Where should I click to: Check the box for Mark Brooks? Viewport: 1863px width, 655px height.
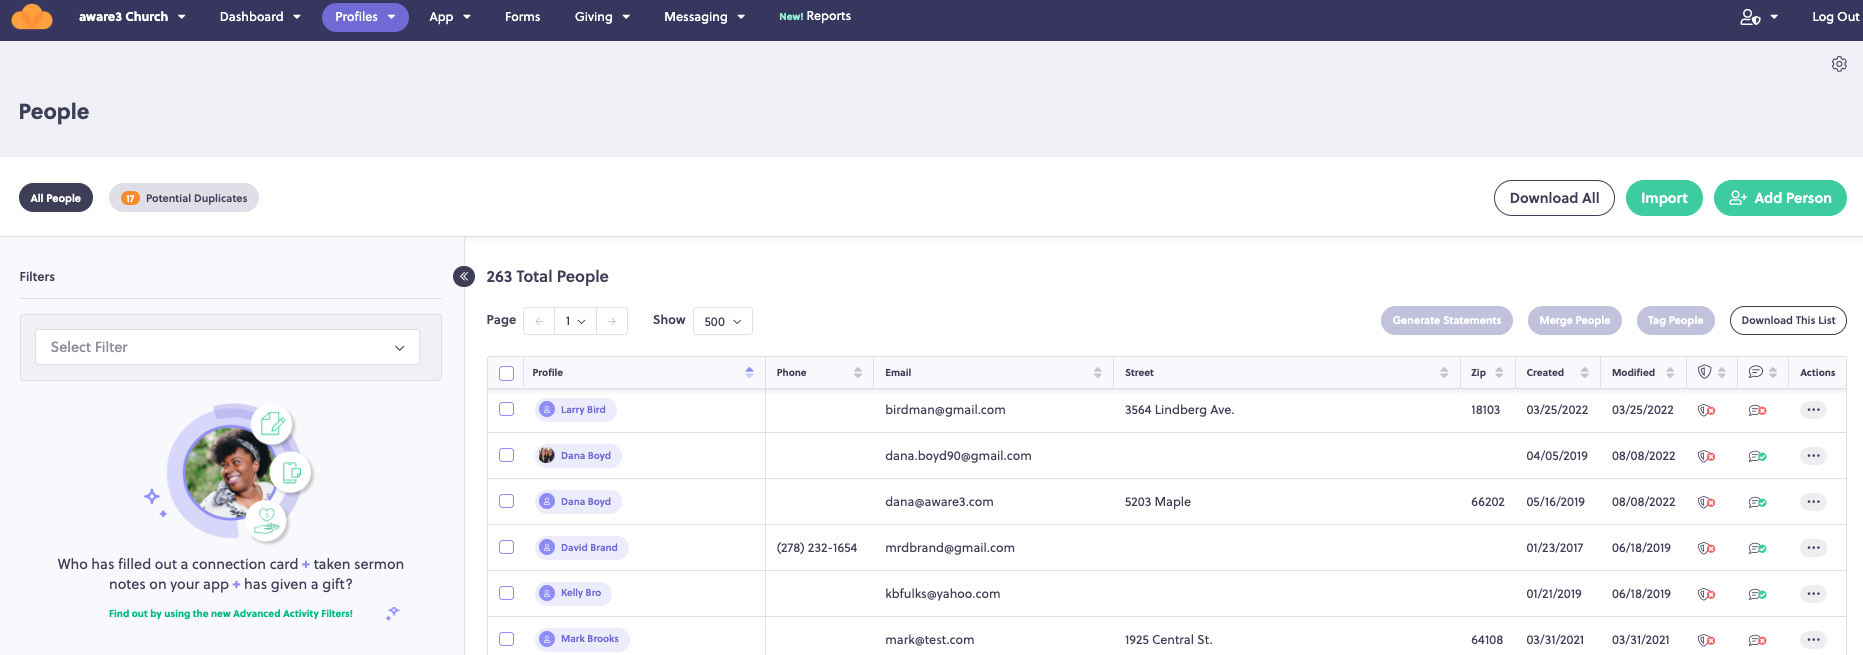point(507,639)
